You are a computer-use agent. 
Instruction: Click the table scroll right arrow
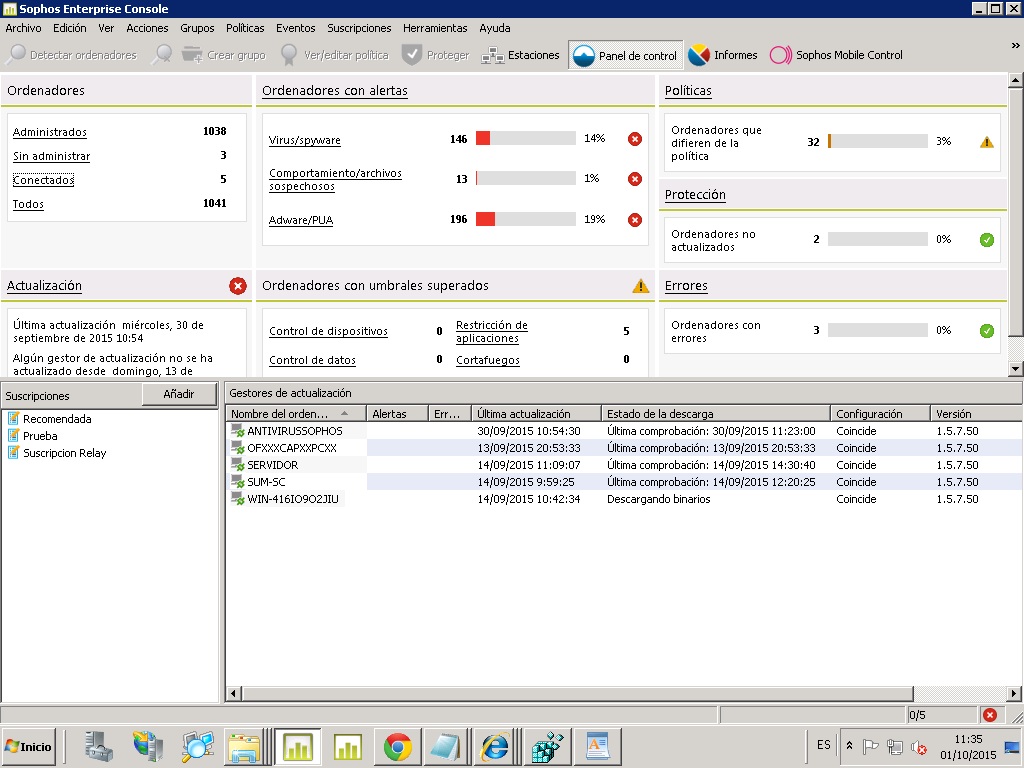[x=1014, y=694]
